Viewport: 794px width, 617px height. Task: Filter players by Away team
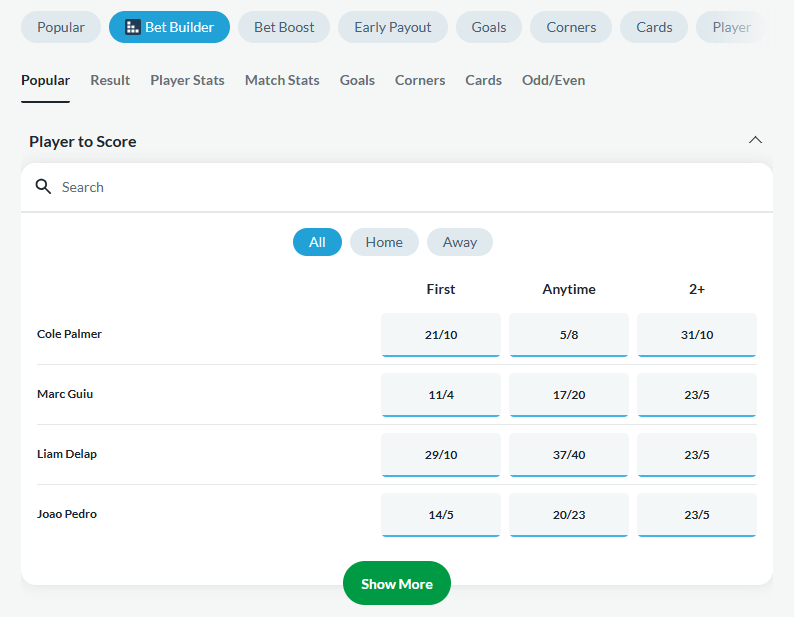click(460, 242)
